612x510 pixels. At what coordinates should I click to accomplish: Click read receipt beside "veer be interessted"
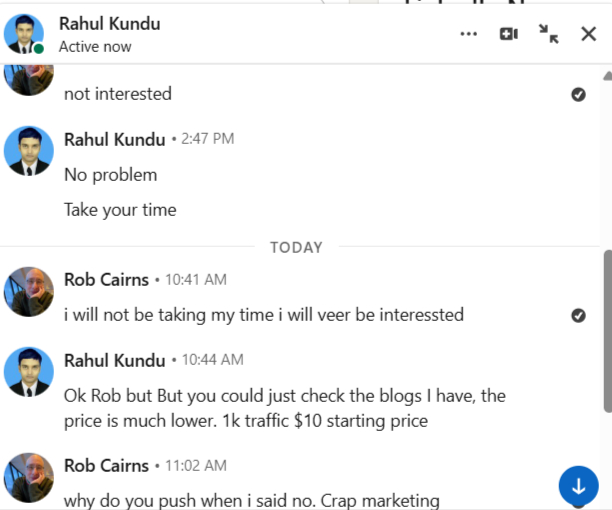pos(578,315)
